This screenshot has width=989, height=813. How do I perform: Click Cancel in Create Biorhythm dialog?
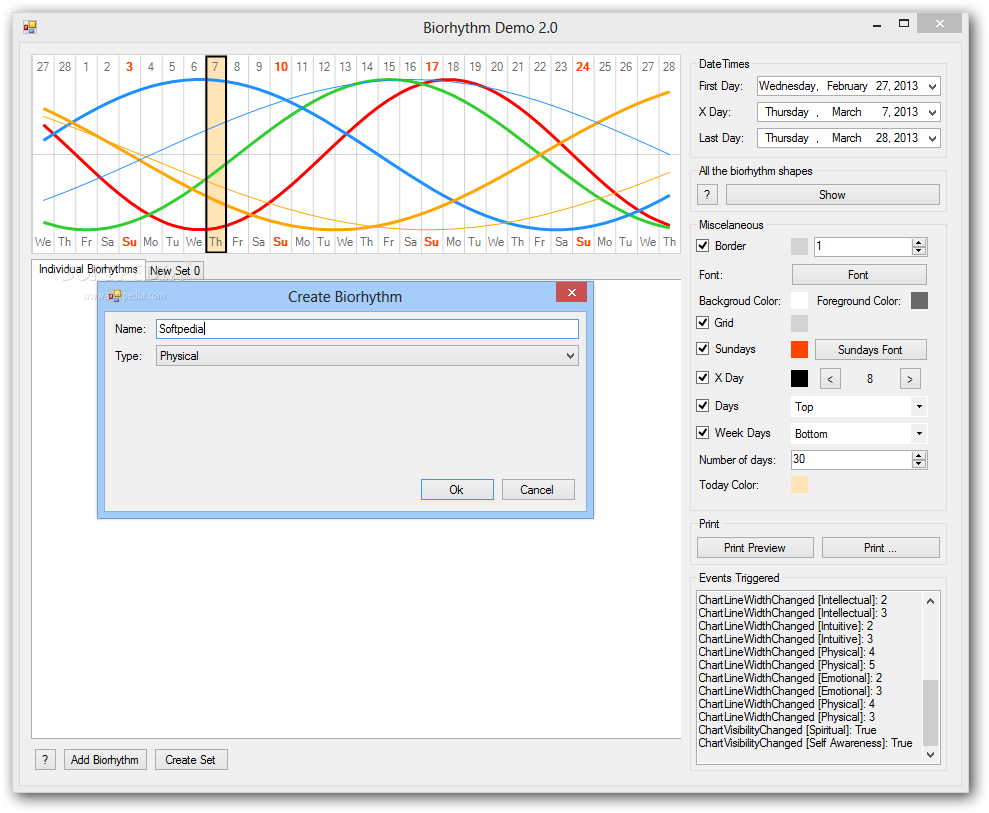click(537, 490)
